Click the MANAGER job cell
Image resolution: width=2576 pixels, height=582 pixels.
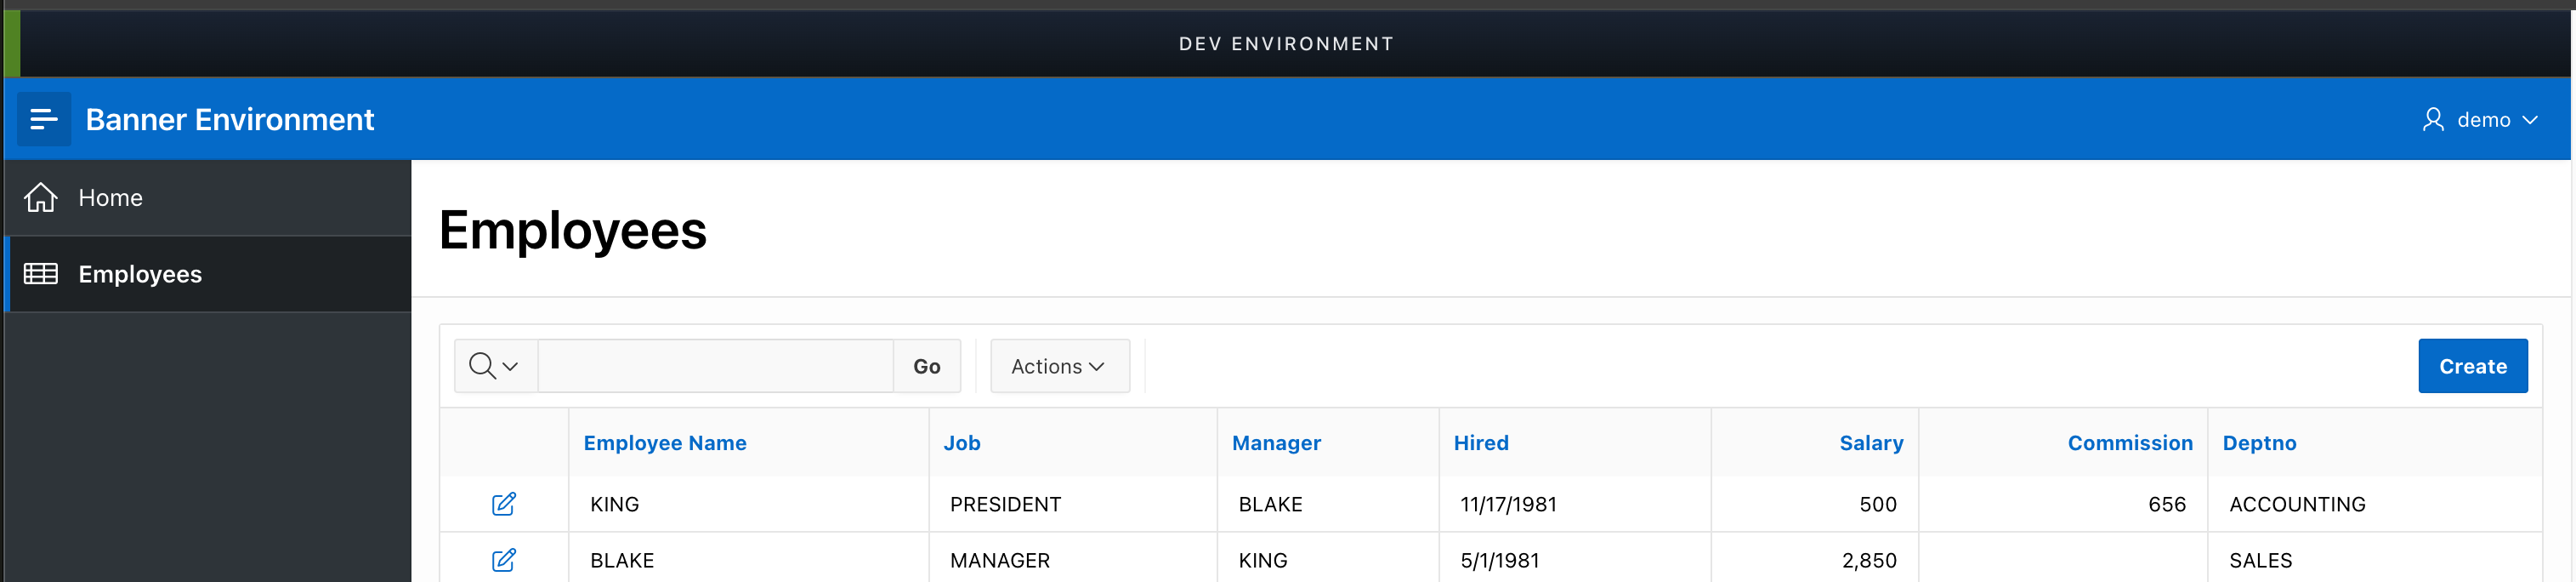click(1073, 560)
